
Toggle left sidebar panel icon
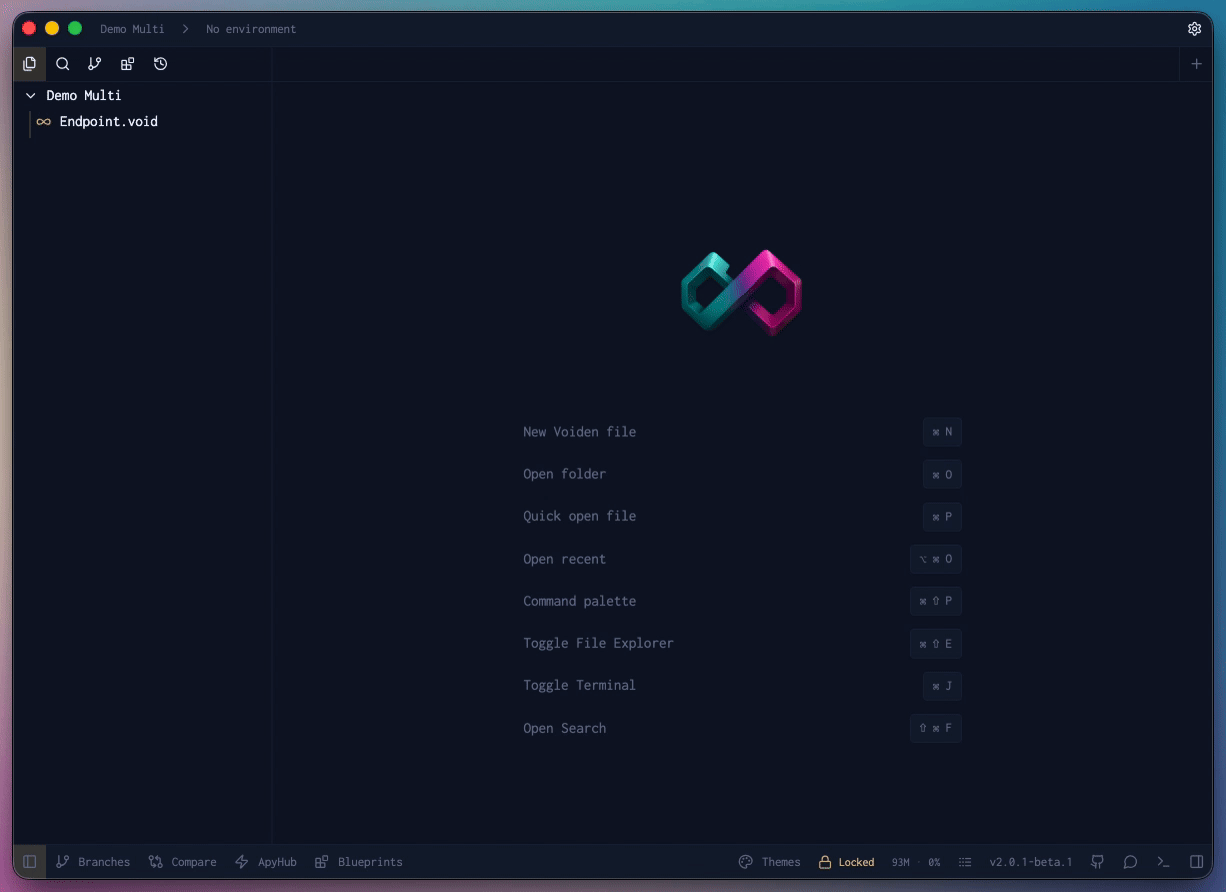(x=30, y=862)
